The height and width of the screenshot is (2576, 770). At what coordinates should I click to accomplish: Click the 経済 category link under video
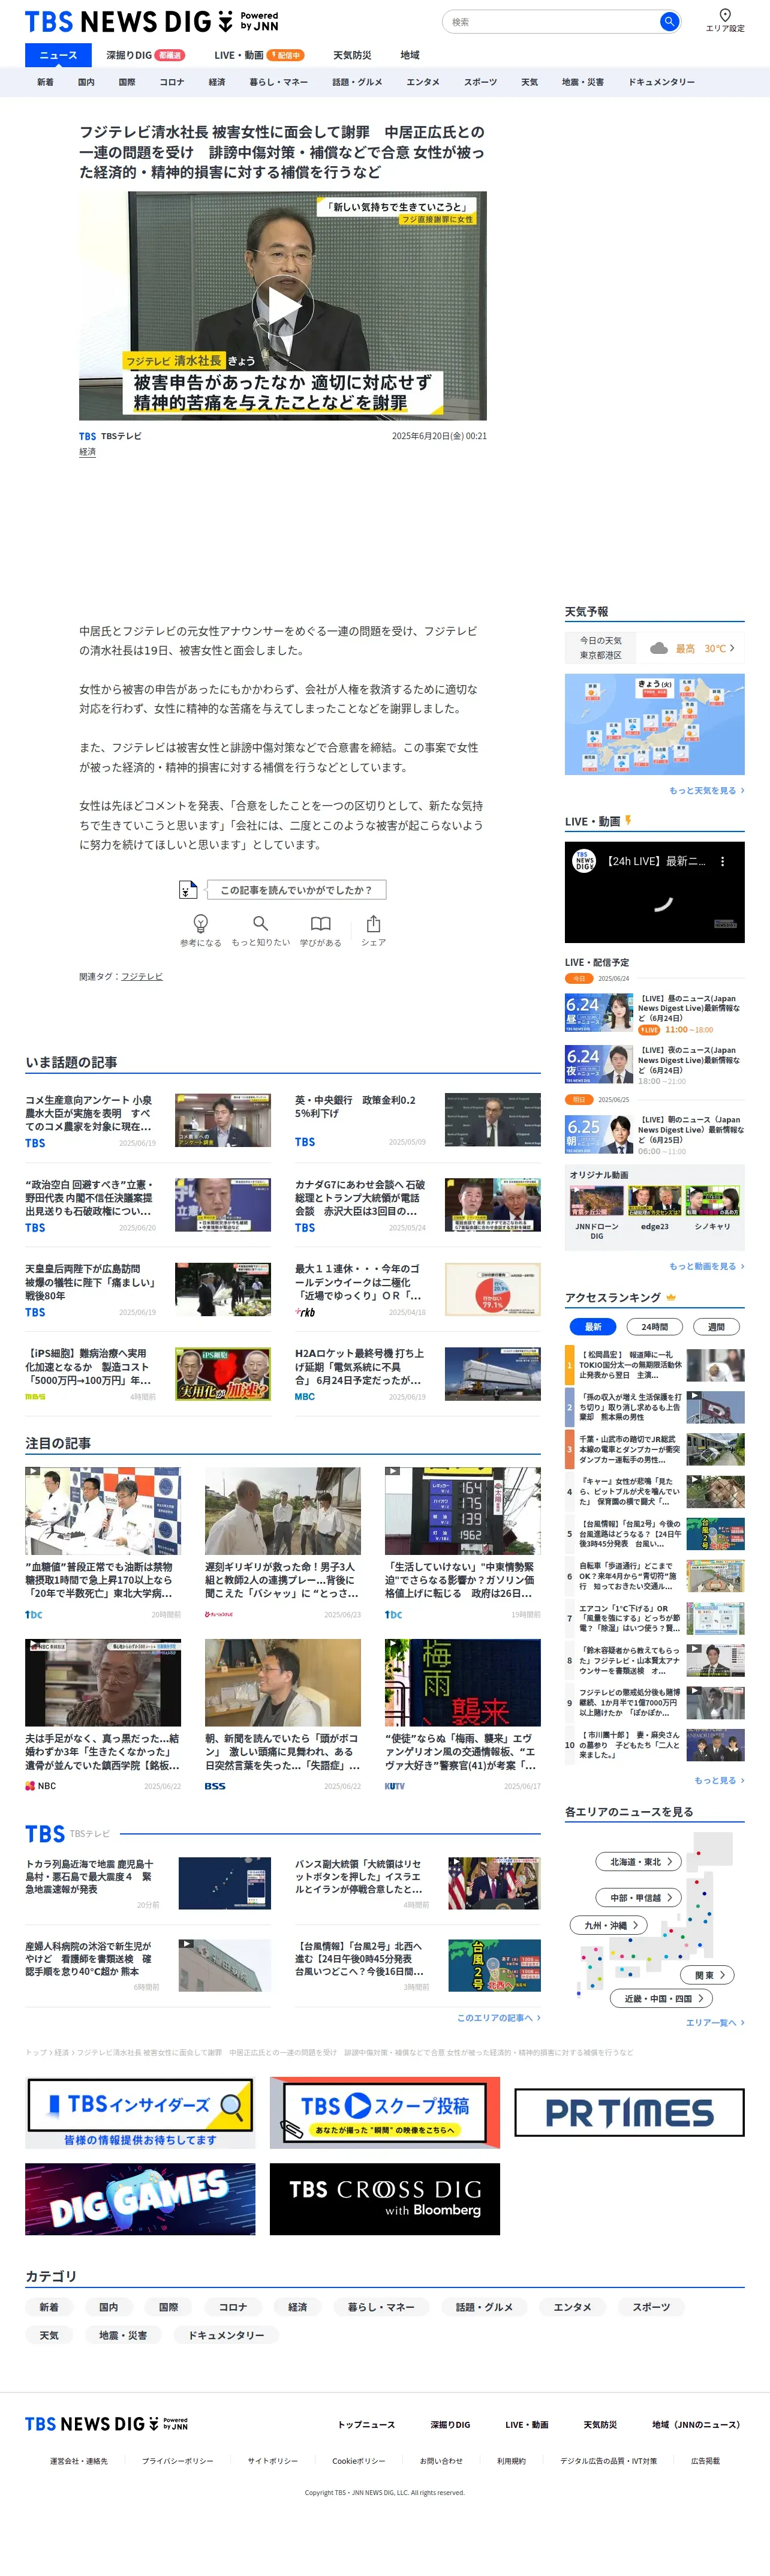click(88, 452)
